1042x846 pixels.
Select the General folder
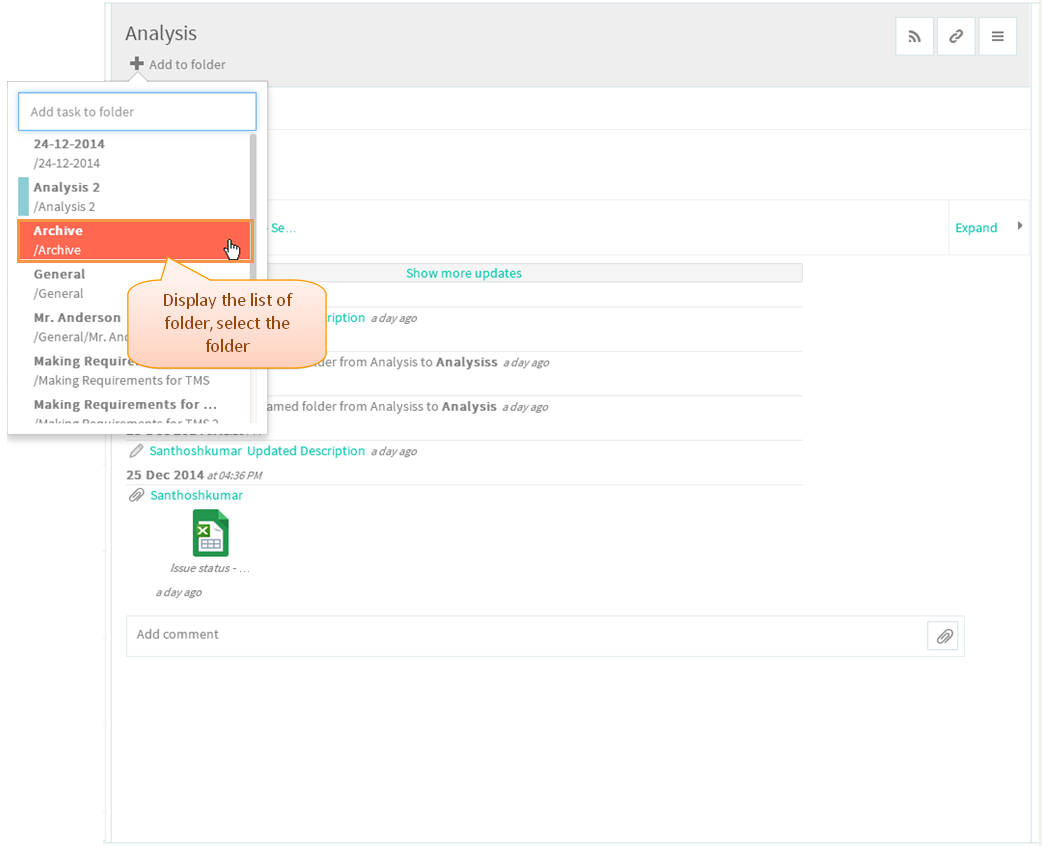click(134, 284)
